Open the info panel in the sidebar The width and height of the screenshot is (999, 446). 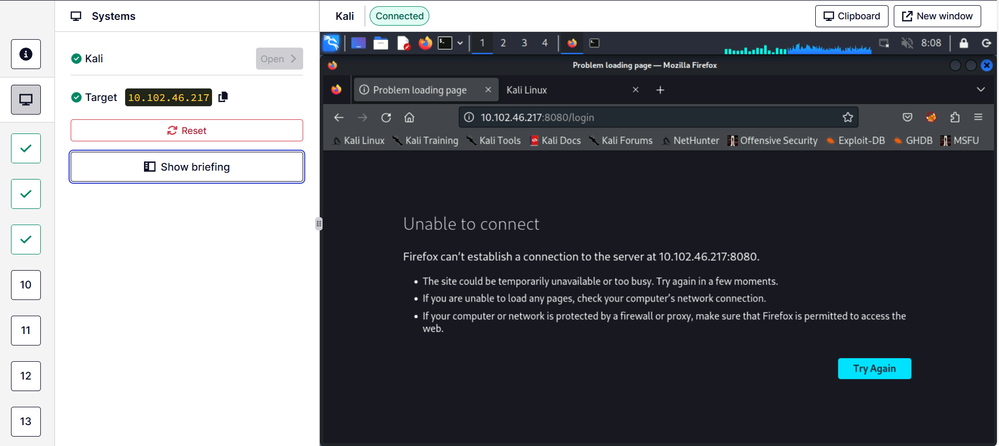(x=26, y=54)
